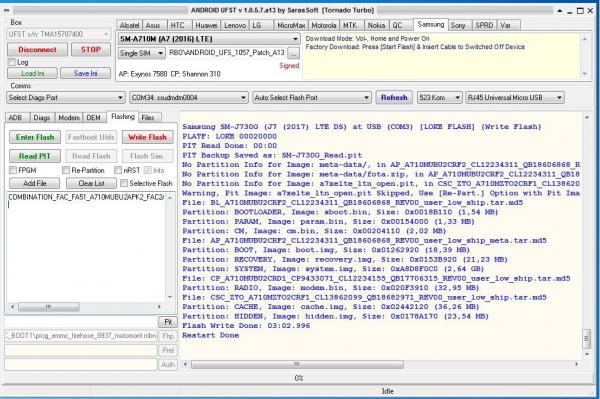Click the log scroll-right arrow

point(576,365)
